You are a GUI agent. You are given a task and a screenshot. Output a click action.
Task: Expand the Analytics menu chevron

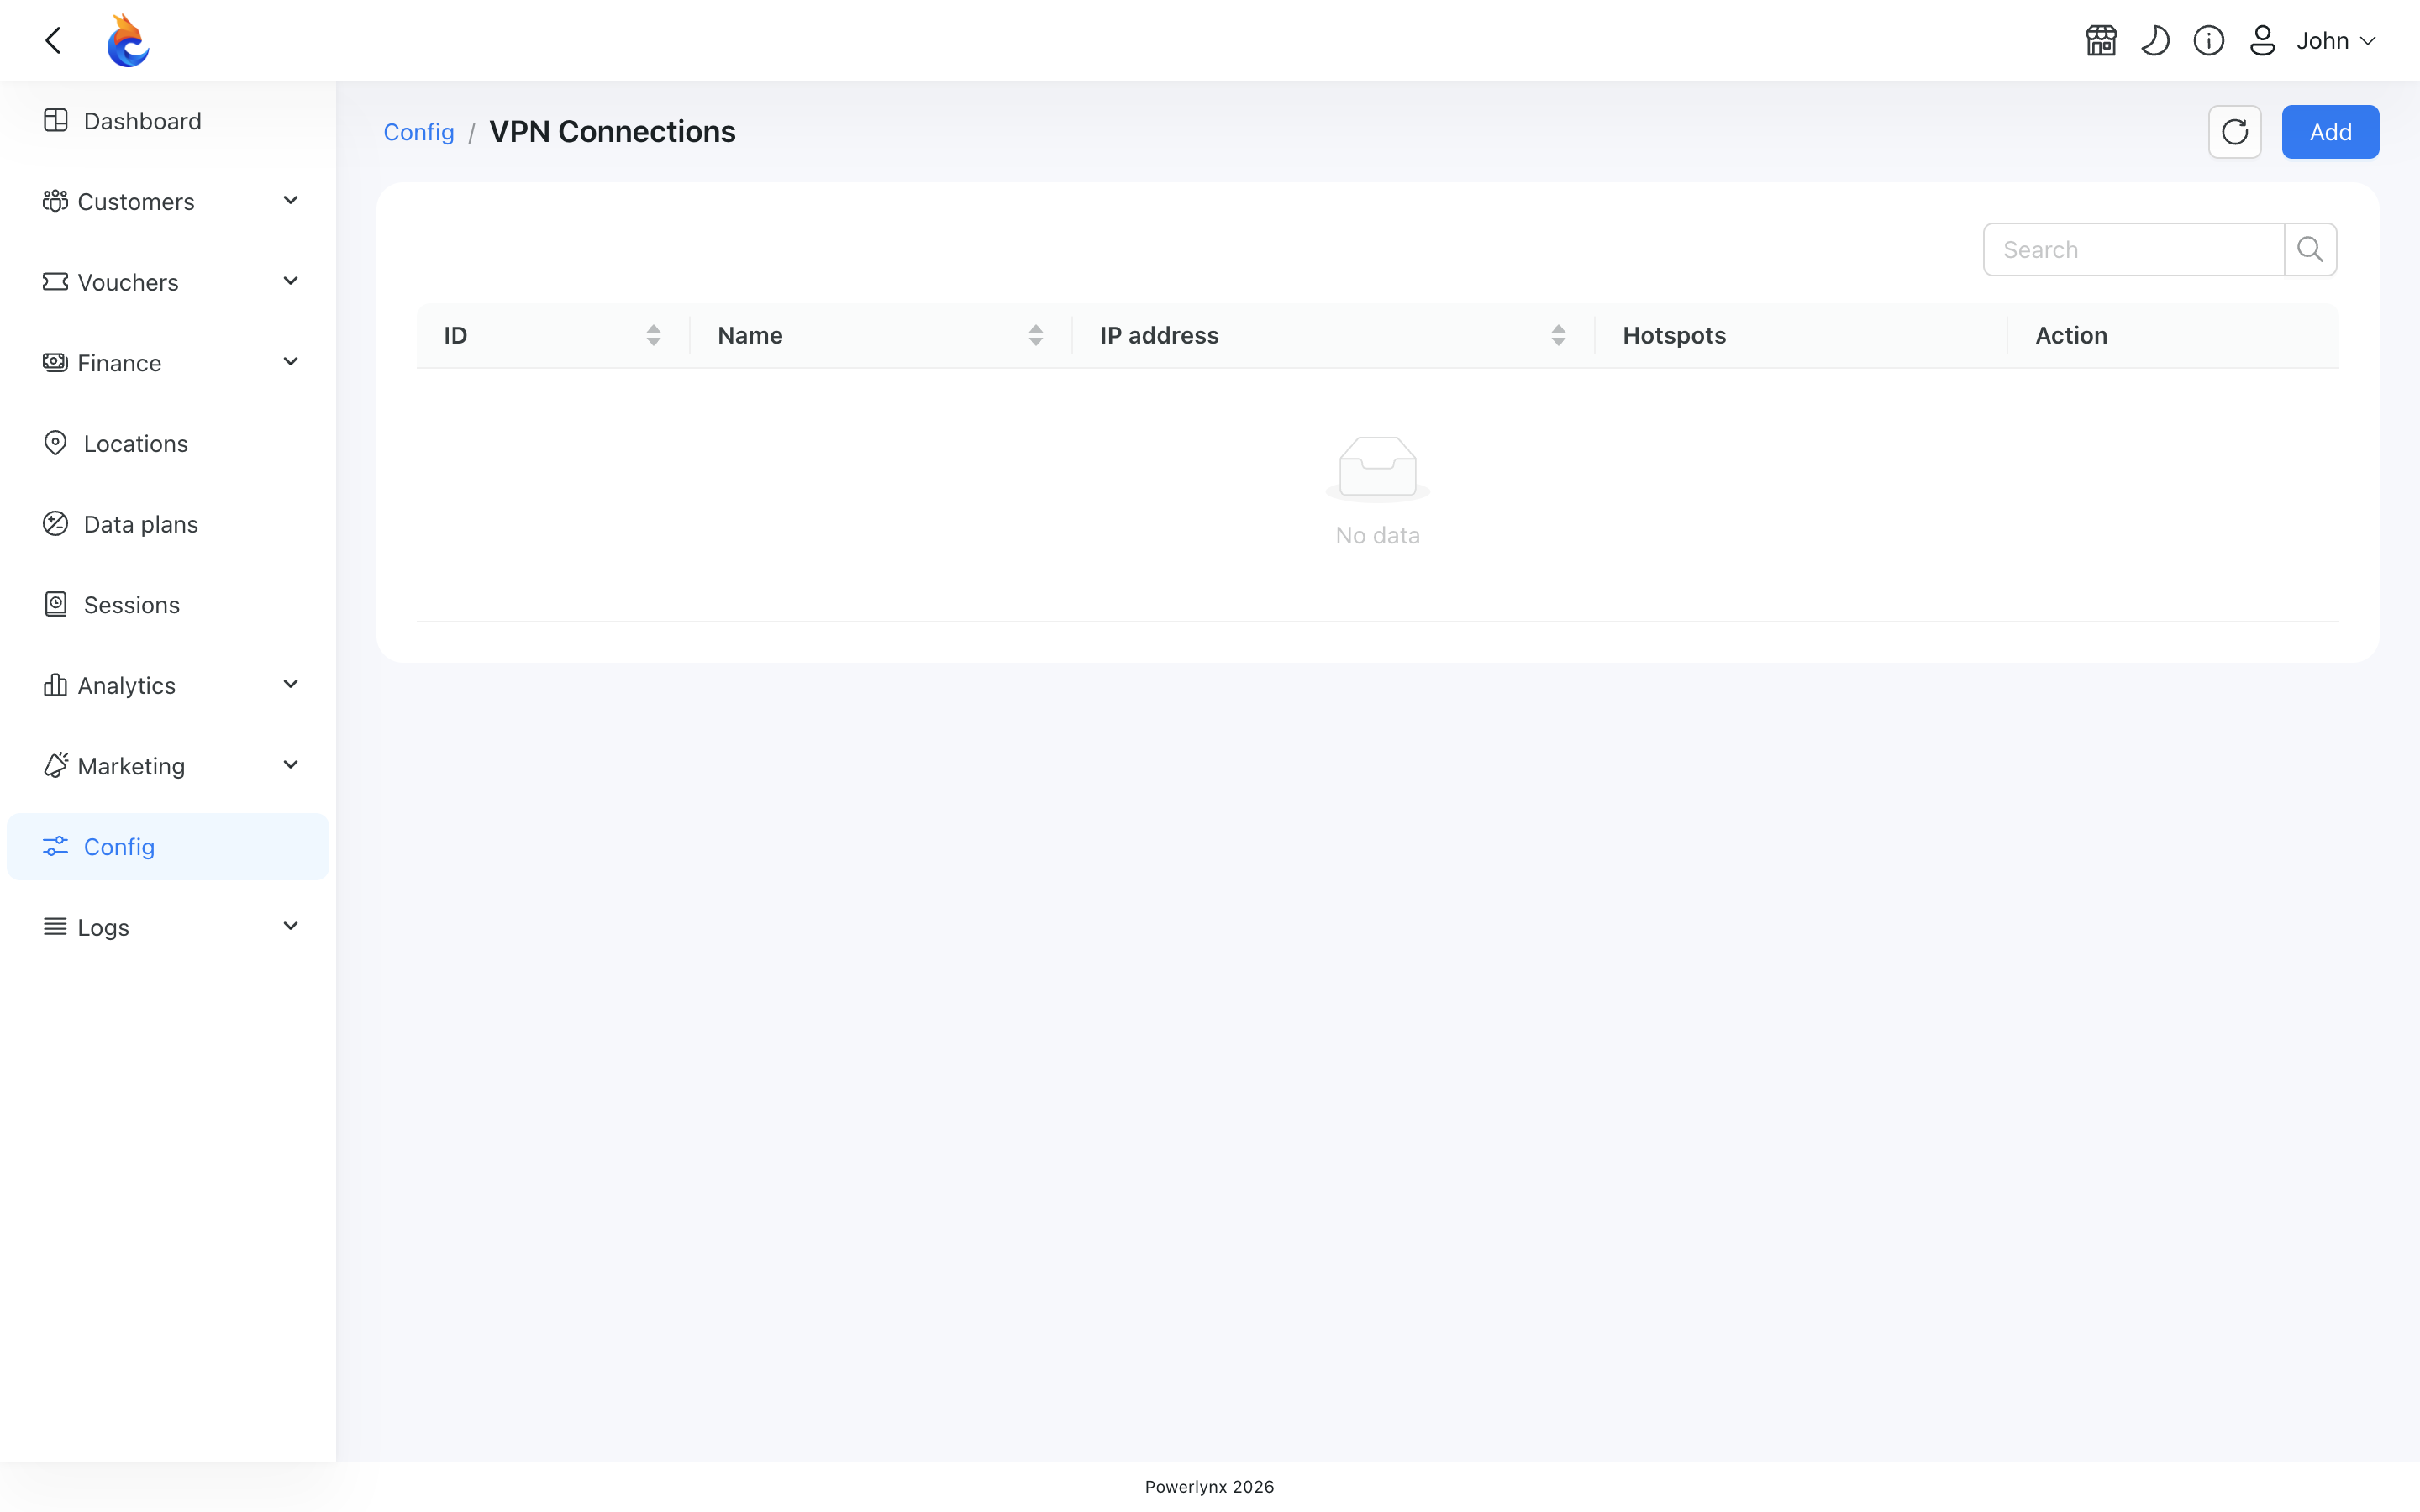291,685
